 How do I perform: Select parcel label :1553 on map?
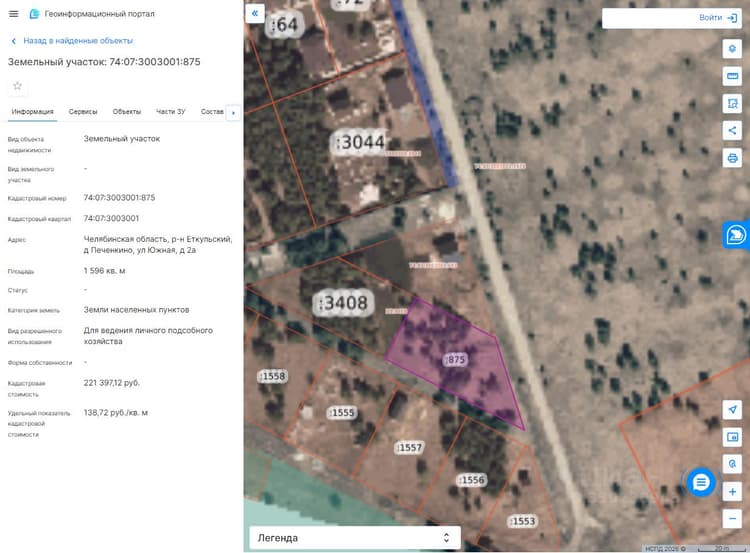[522, 521]
